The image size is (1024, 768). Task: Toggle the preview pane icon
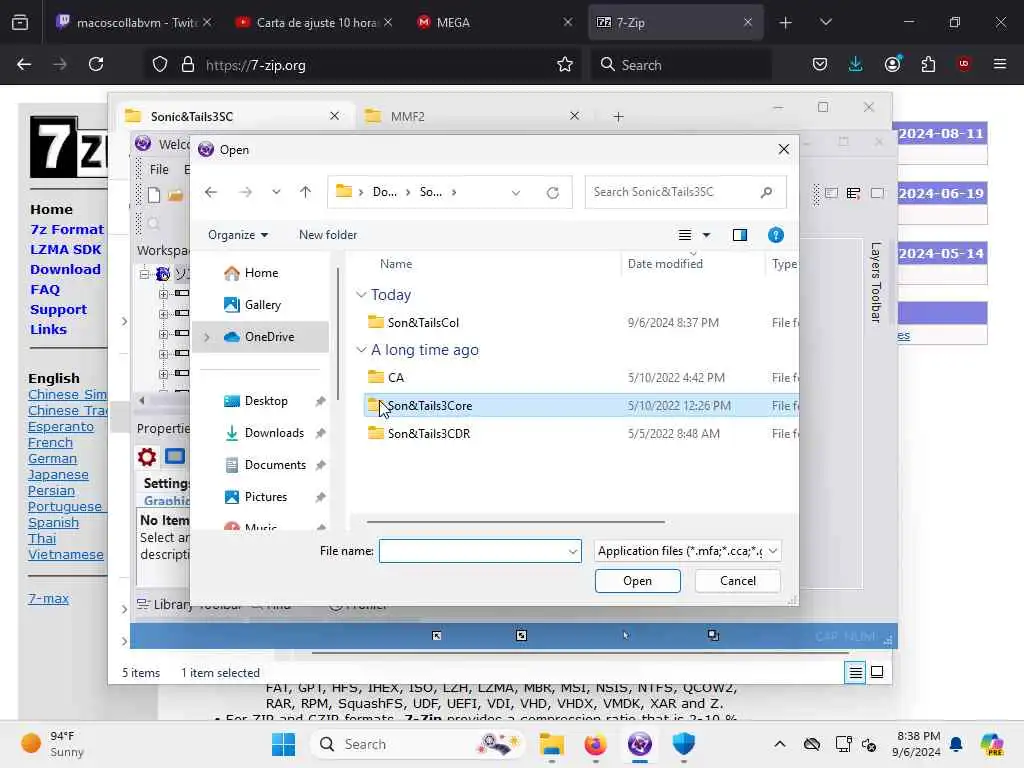(739, 235)
